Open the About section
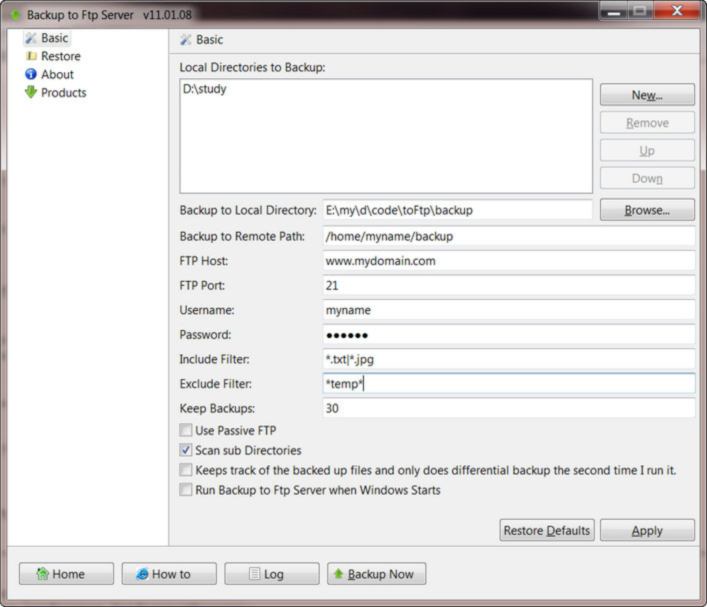Image resolution: width=707 pixels, height=607 pixels. click(57, 74)
